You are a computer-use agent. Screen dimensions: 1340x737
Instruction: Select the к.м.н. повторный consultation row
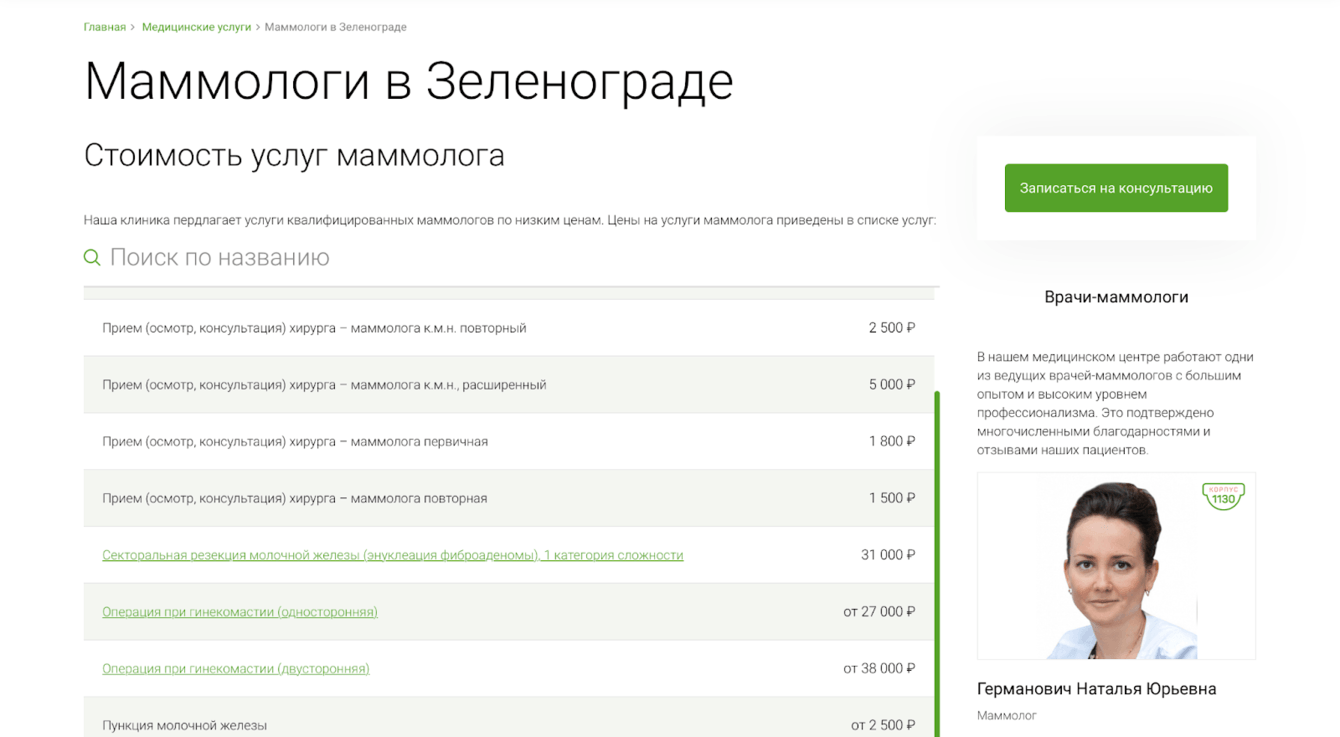click(x=314, y=328)
